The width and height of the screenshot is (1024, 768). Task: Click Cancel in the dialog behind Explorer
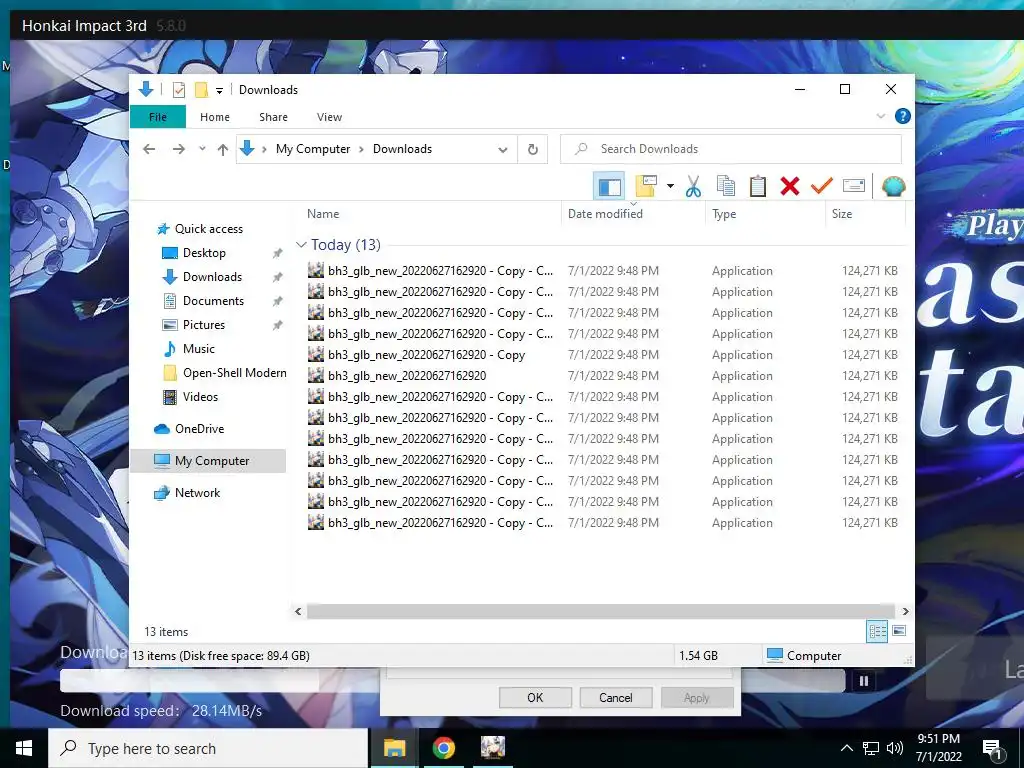[615, 697]
